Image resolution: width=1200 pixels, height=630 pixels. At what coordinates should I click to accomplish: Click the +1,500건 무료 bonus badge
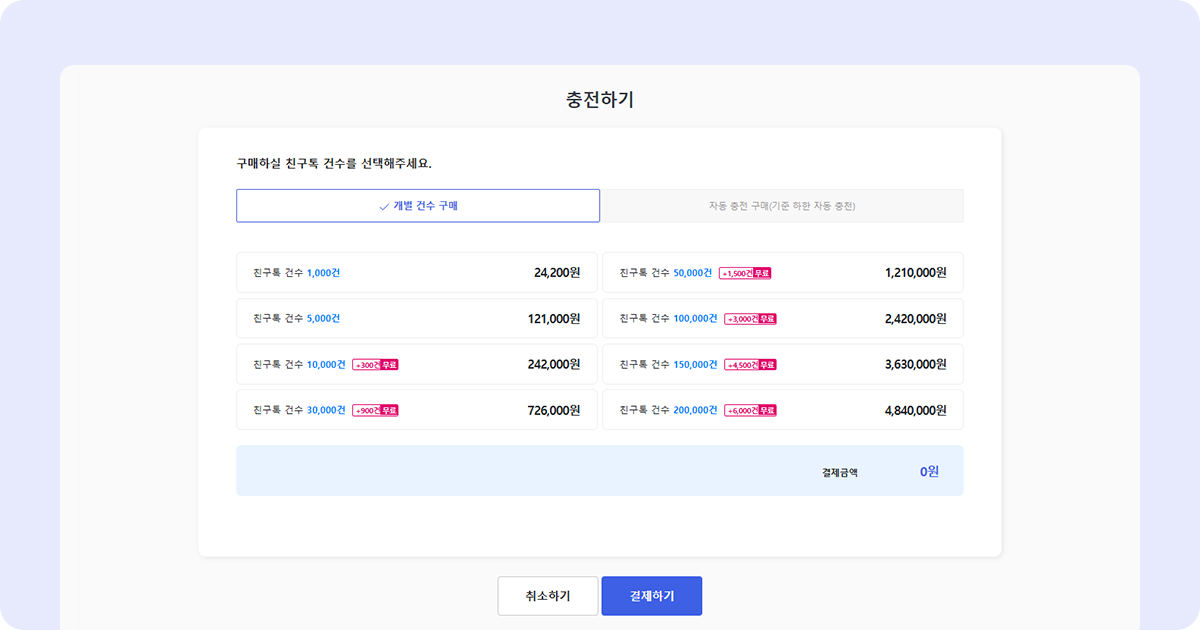coord(745,273)
